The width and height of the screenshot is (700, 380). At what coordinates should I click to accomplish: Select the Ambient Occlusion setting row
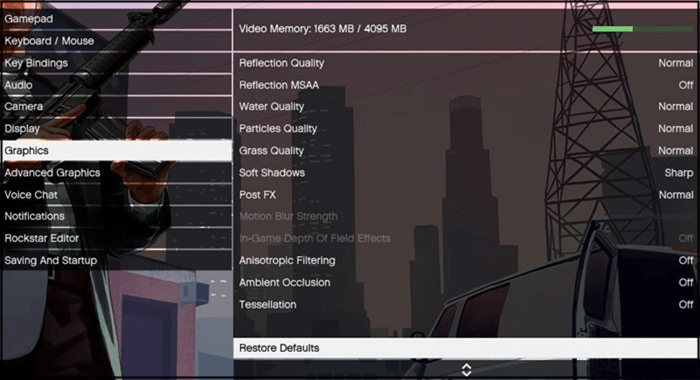coord(465,282)
